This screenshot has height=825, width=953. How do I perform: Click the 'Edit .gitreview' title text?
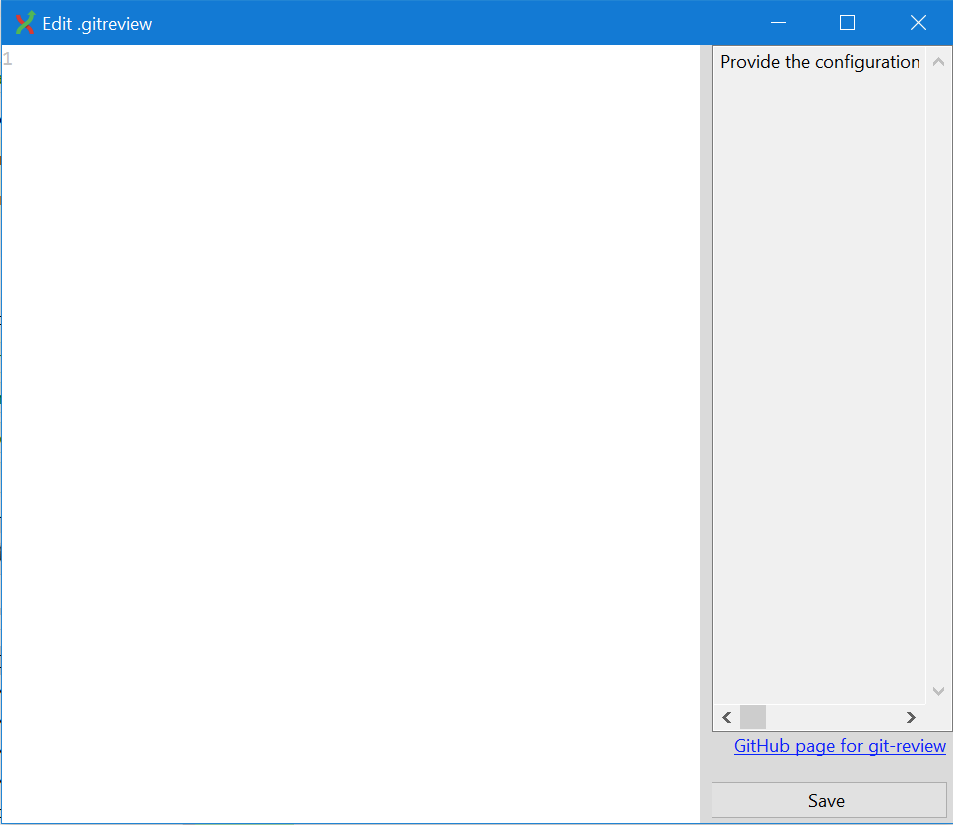pyautogui.click(x=96, y=22)
